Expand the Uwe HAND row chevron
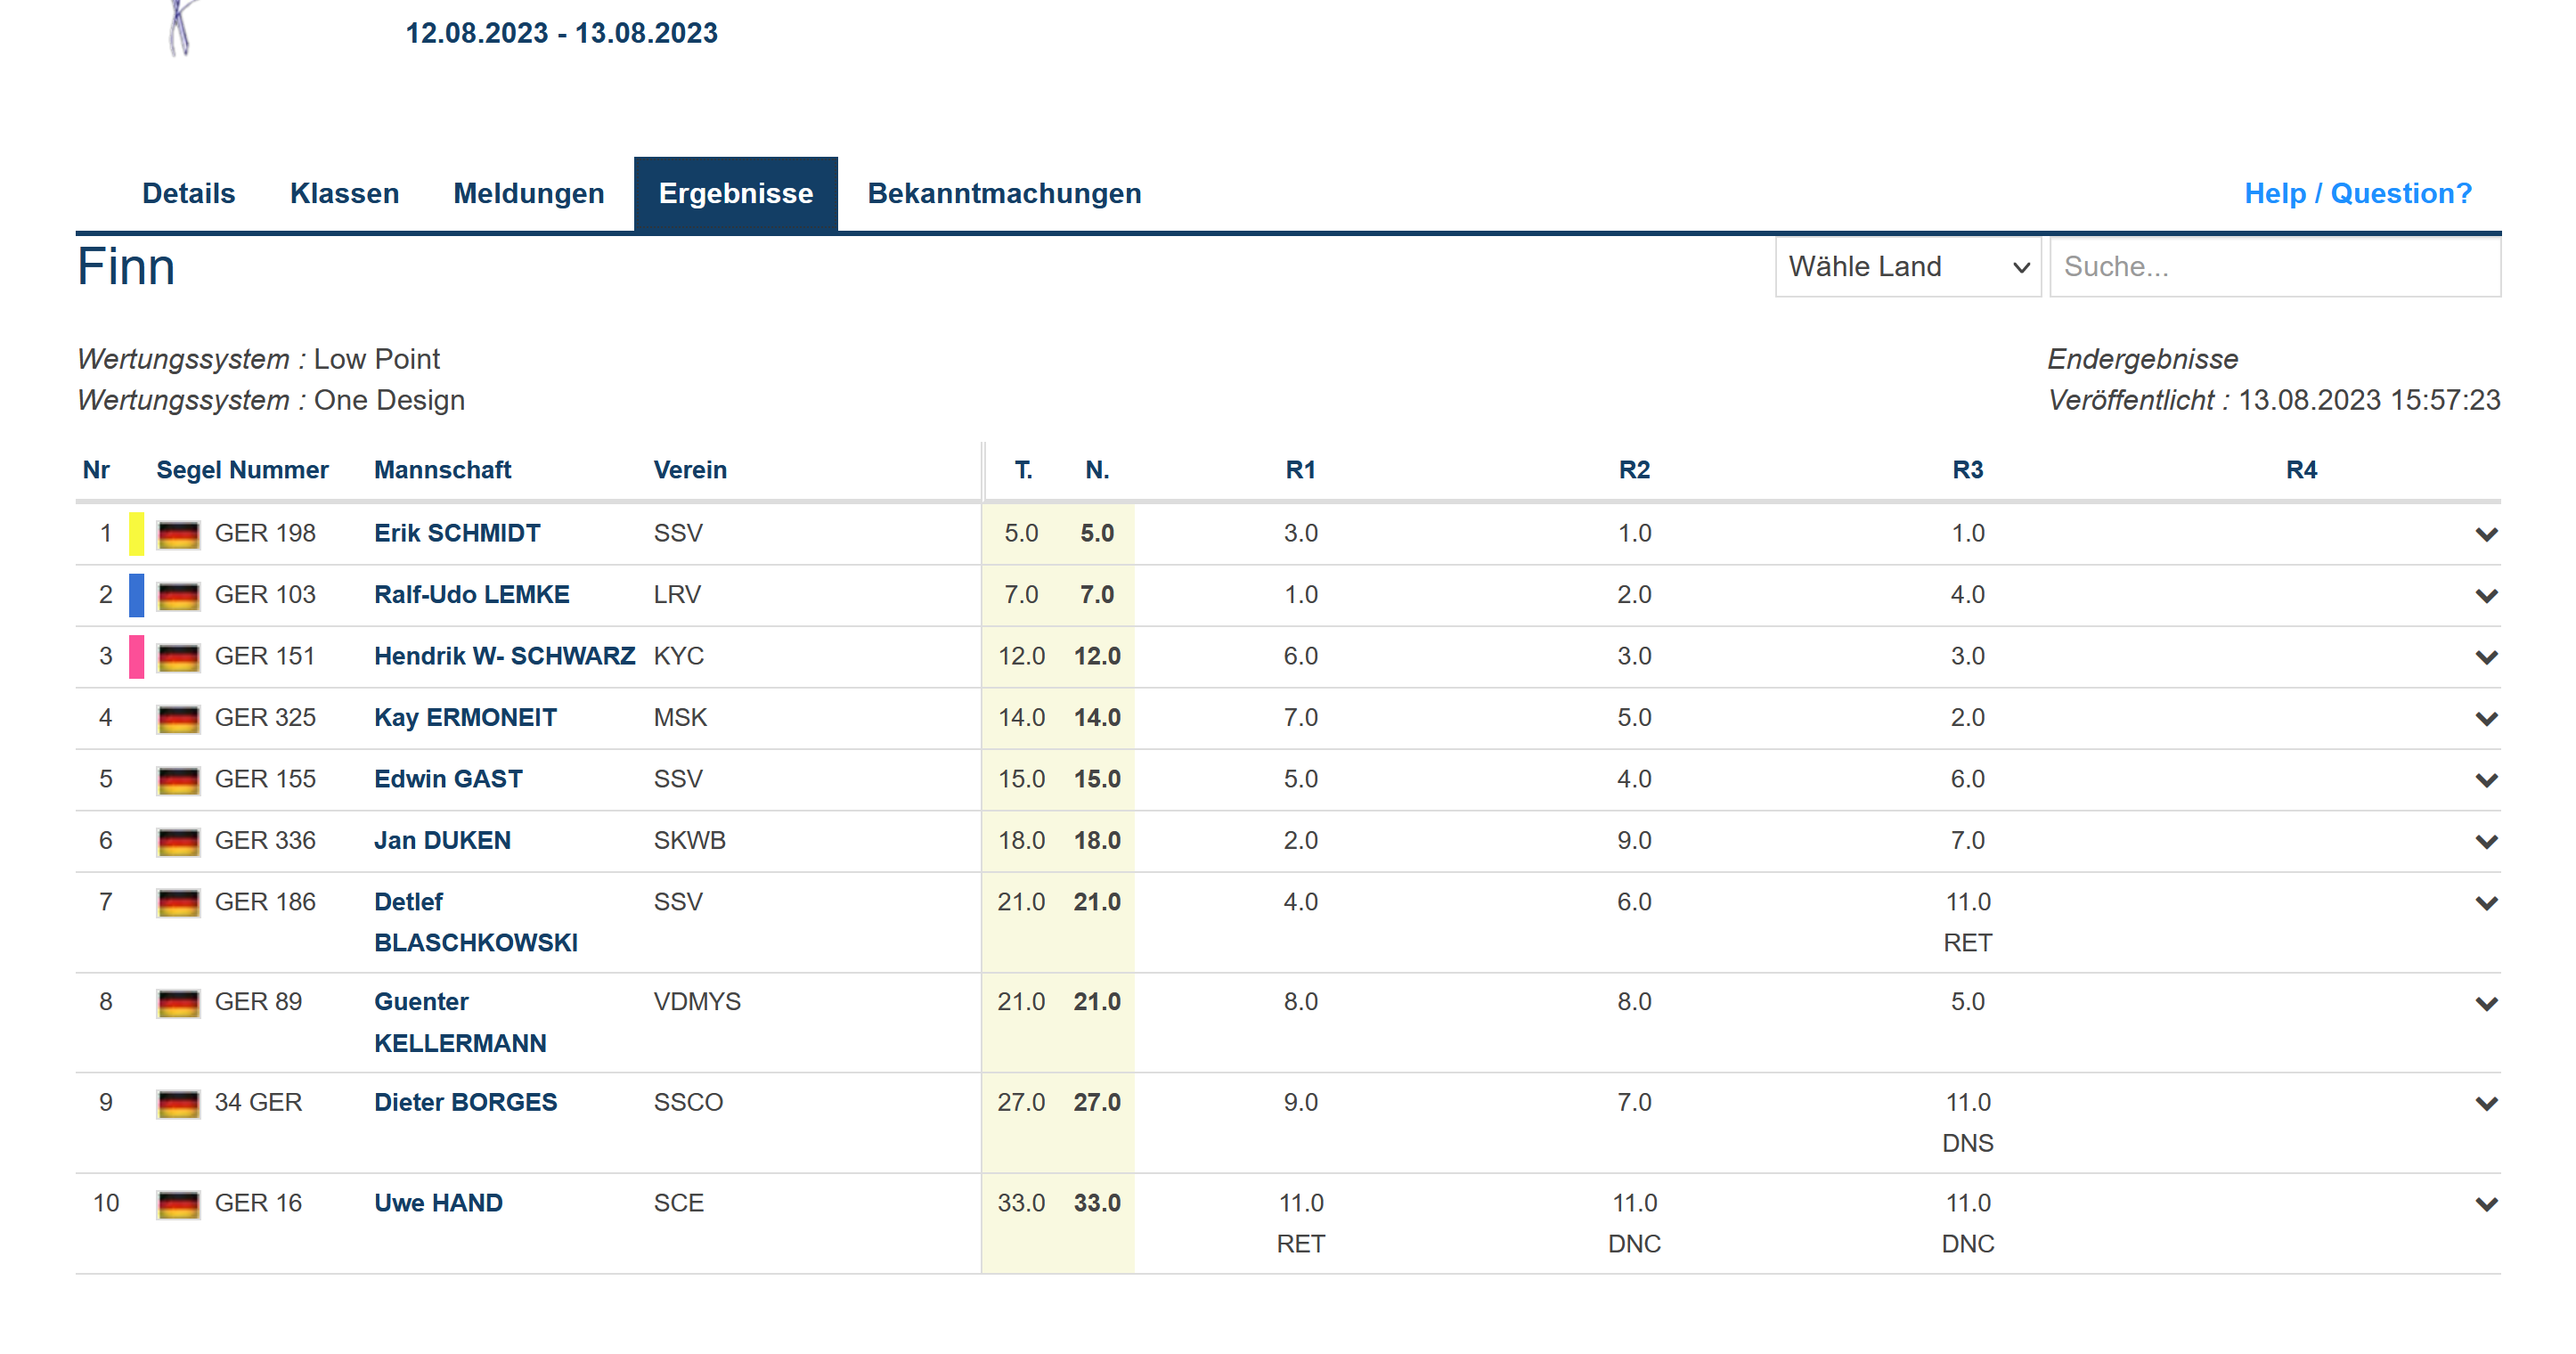Image resolution: width=2576 pixels, height=1354 pixels. [2486, 1204]
